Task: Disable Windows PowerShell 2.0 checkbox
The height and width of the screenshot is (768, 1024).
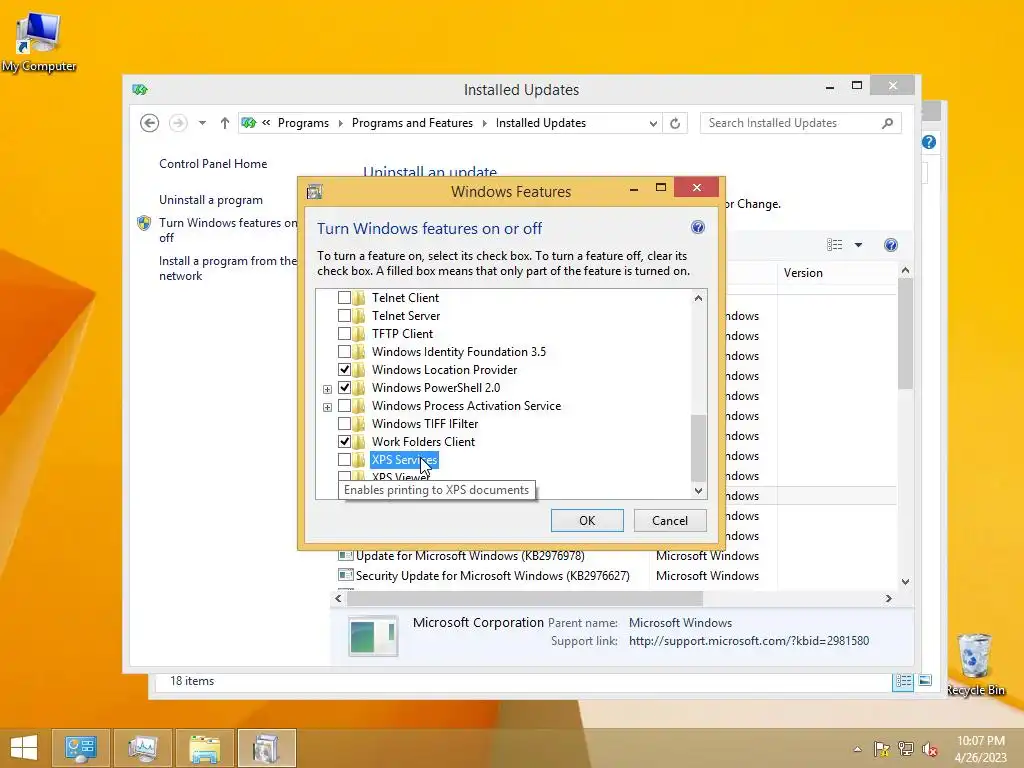Action: [x=344, y=388]
